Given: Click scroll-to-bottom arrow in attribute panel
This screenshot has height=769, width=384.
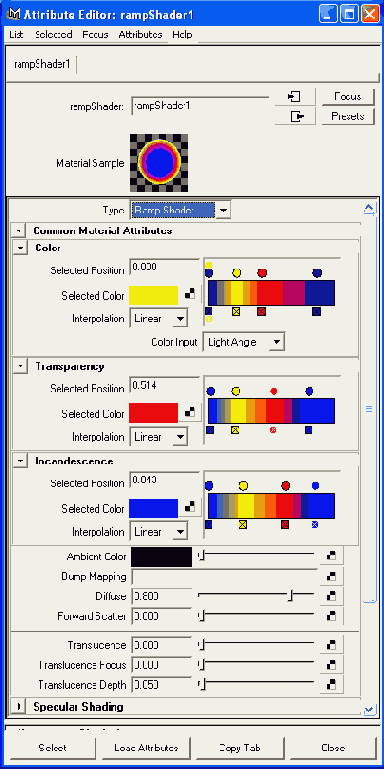Looking at the screenshot, I should click(x=369, y=709).
